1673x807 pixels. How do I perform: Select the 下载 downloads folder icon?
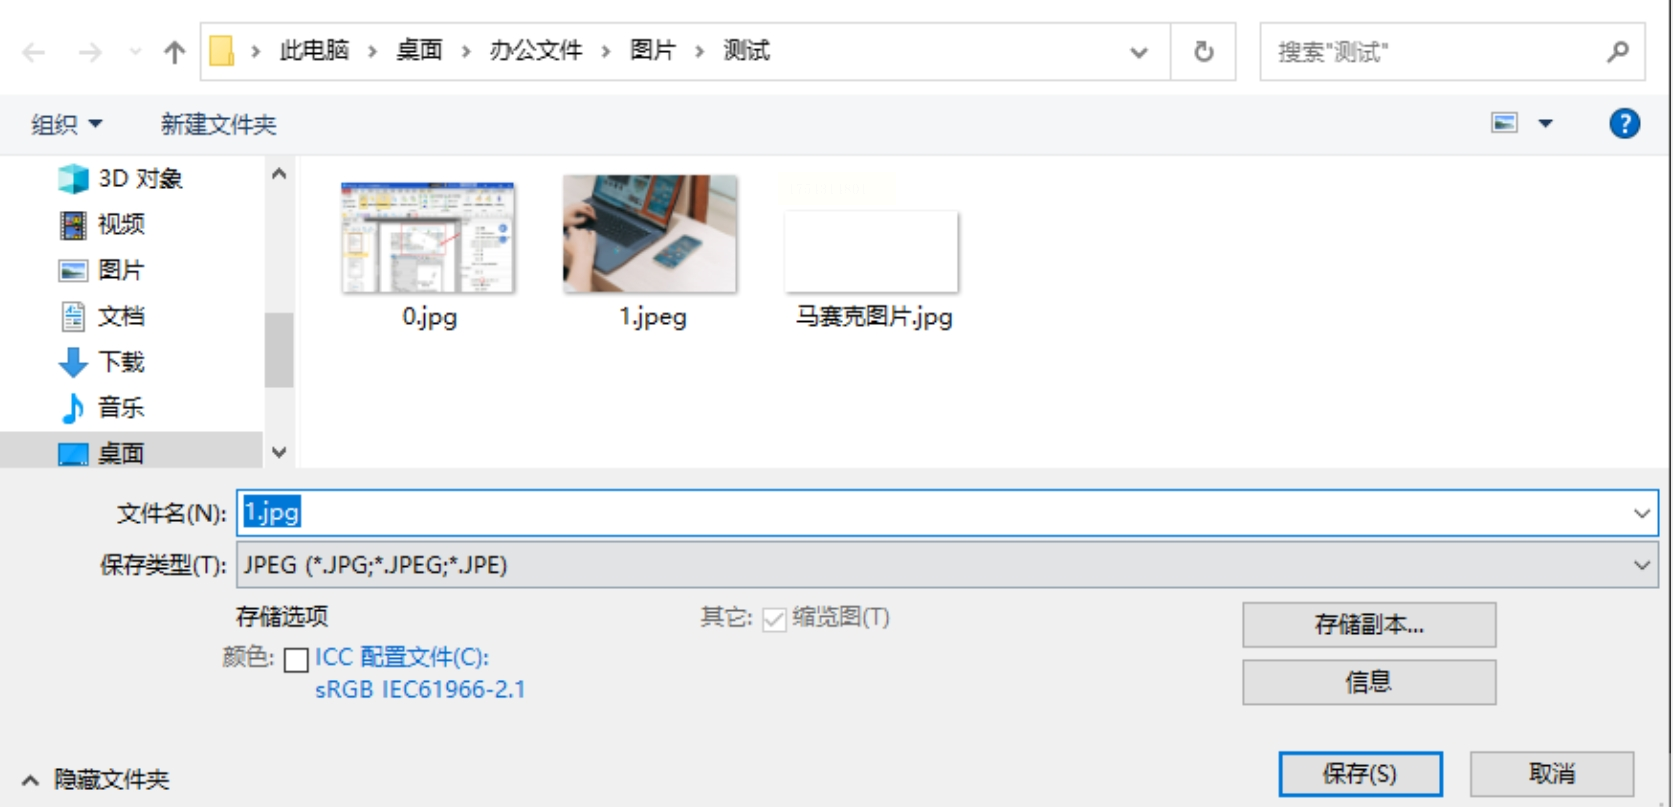(73, 362)
